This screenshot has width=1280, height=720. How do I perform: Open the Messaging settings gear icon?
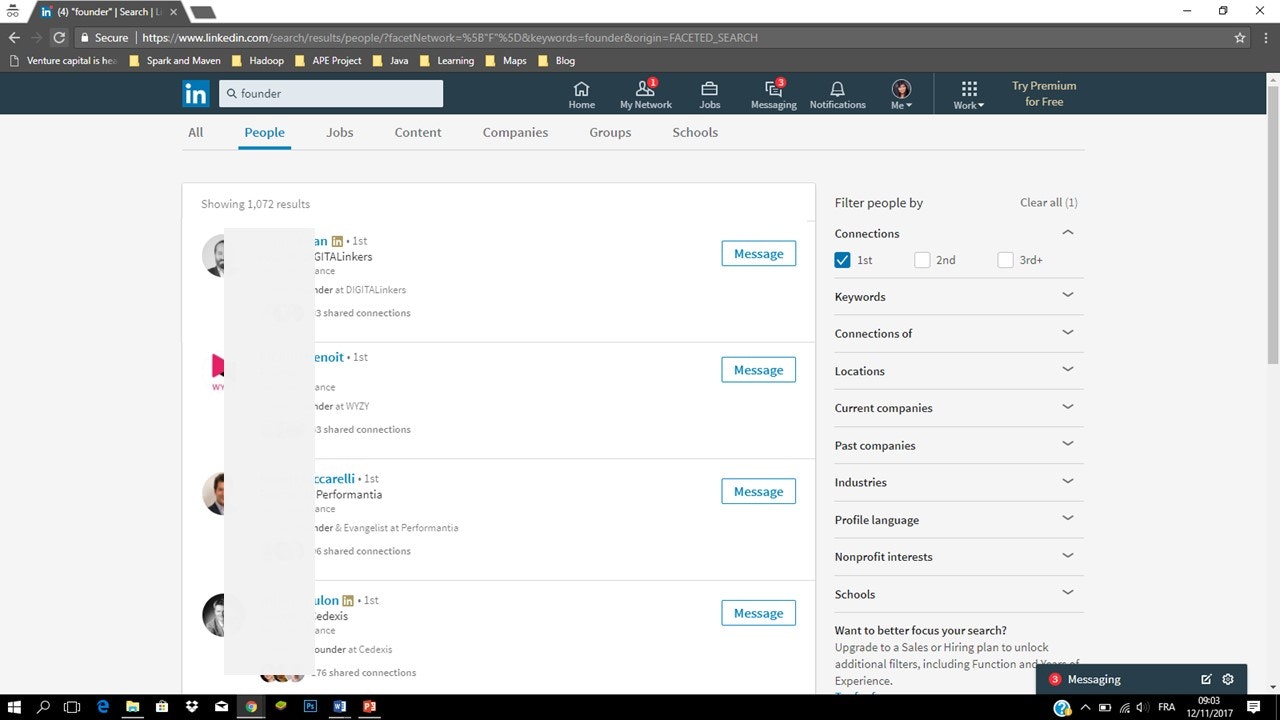click(1228, 679)
